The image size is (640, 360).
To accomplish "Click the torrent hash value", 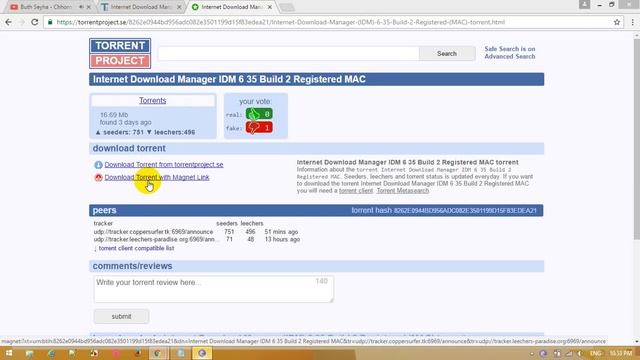I will 465,211.
